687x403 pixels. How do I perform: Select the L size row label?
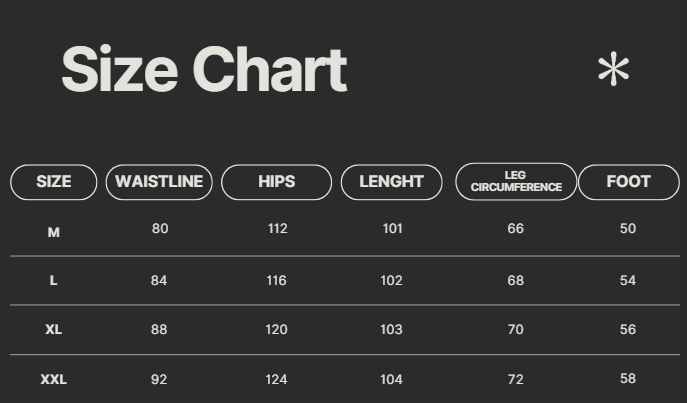[x=54, y=281]
